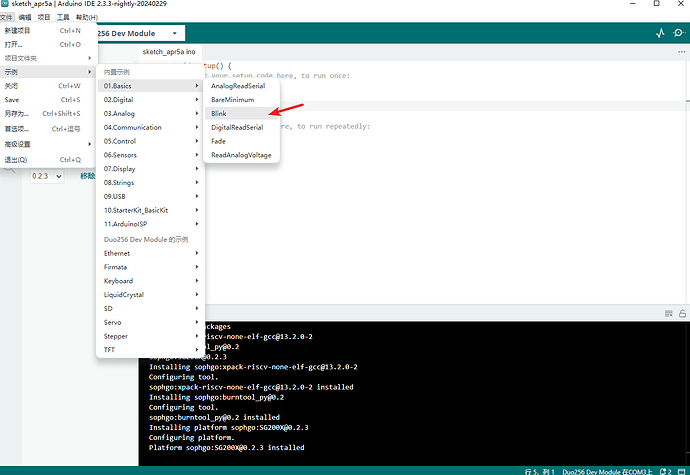This screenshot has width=690, height=475.
Task: Open the 编辑 menu
Action: [25, 17]
